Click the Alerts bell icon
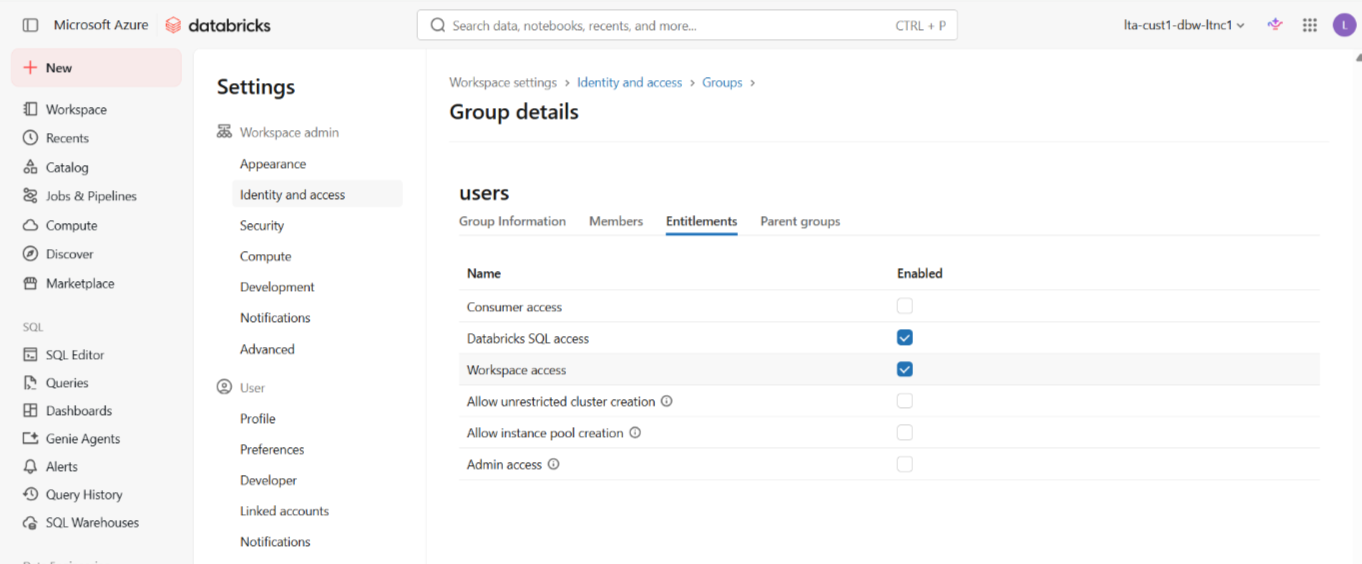Screen dimensions: 1362x564 pos(30,466)
